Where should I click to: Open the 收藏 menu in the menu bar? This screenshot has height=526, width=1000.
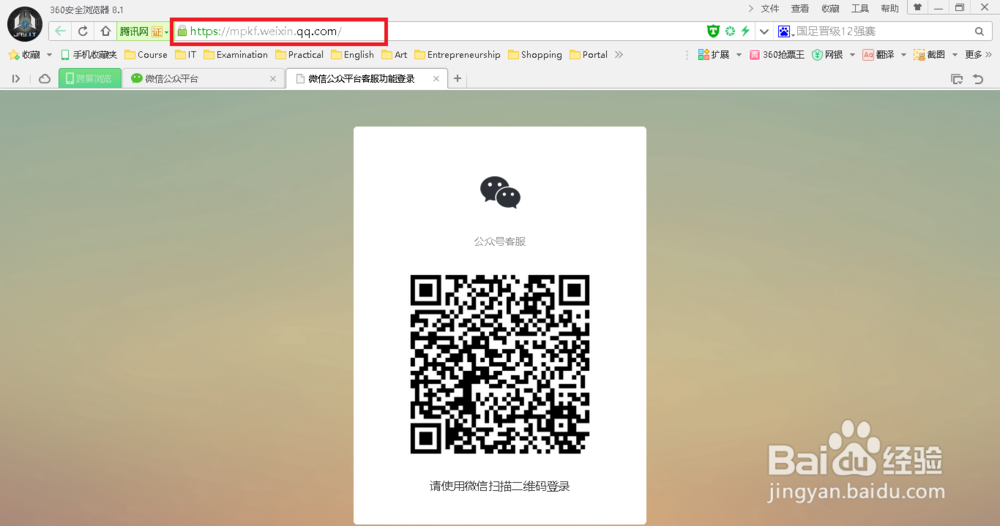830,8
